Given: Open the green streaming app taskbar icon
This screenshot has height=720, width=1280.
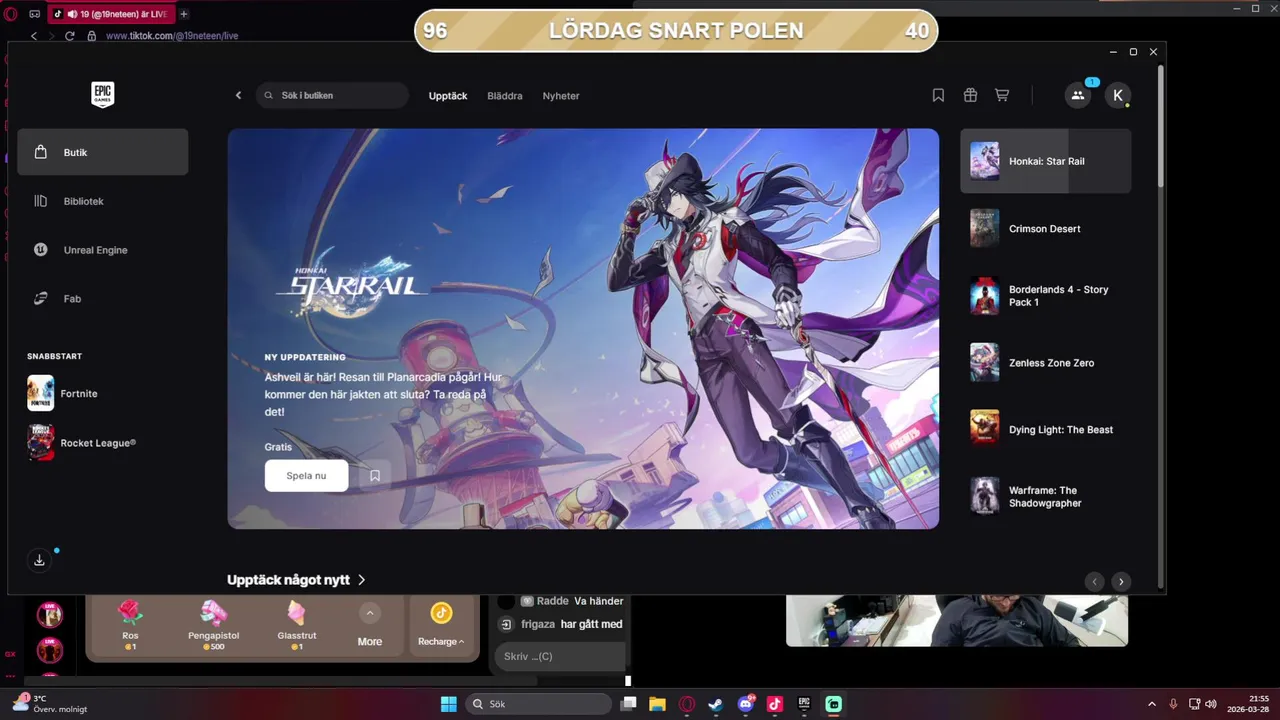Looking at the screenshot, I should 834,704.
